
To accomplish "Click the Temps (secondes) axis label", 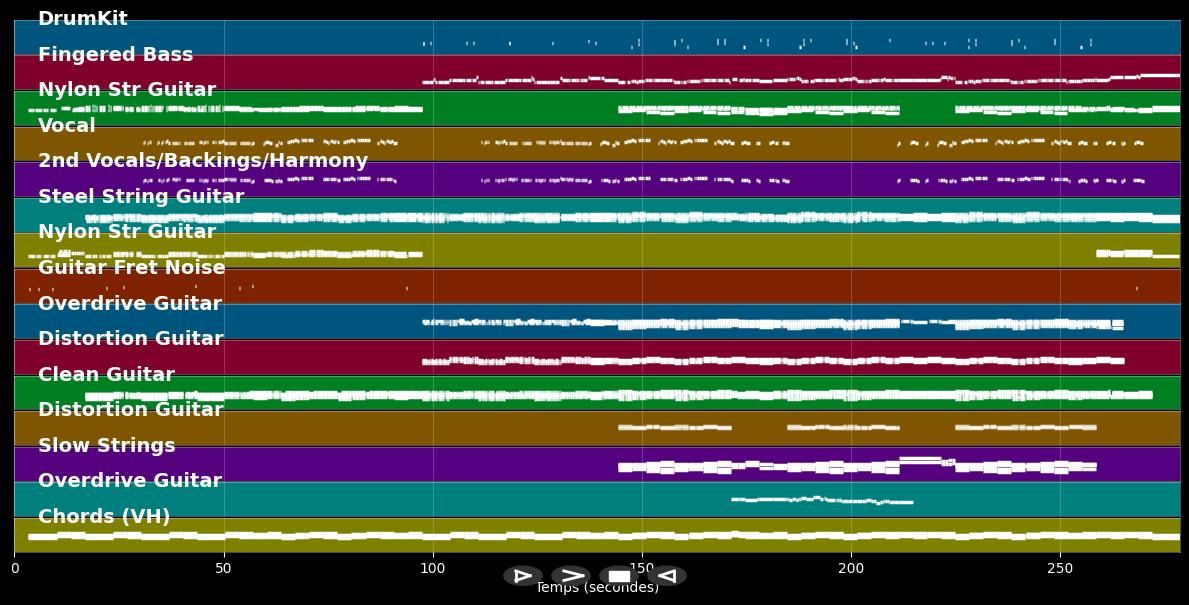I will click(597, 589).
